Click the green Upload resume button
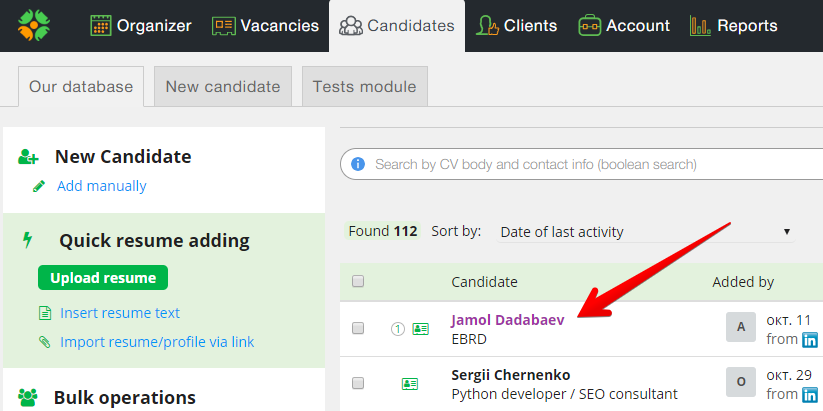 pyautogui.click(x=103, y=278)
